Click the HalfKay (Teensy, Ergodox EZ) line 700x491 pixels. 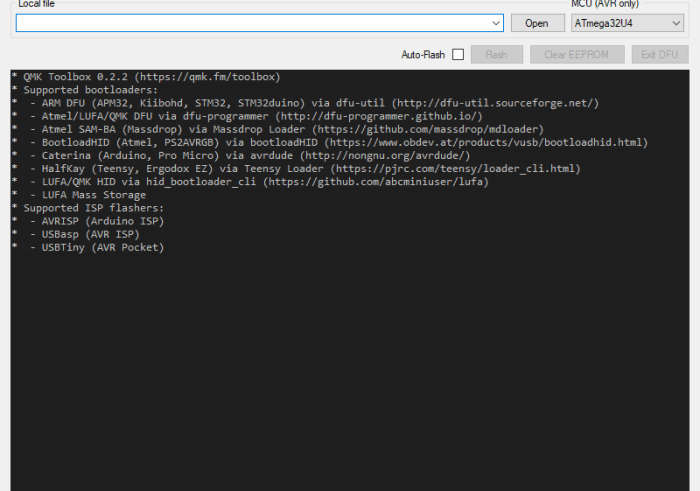(296, 169)
